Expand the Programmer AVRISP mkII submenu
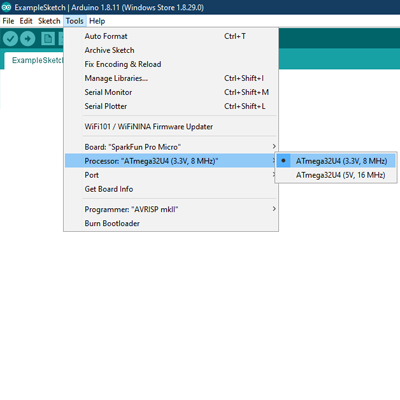The width and height of the screenshot is (400, 400). [x=171, y=209]
